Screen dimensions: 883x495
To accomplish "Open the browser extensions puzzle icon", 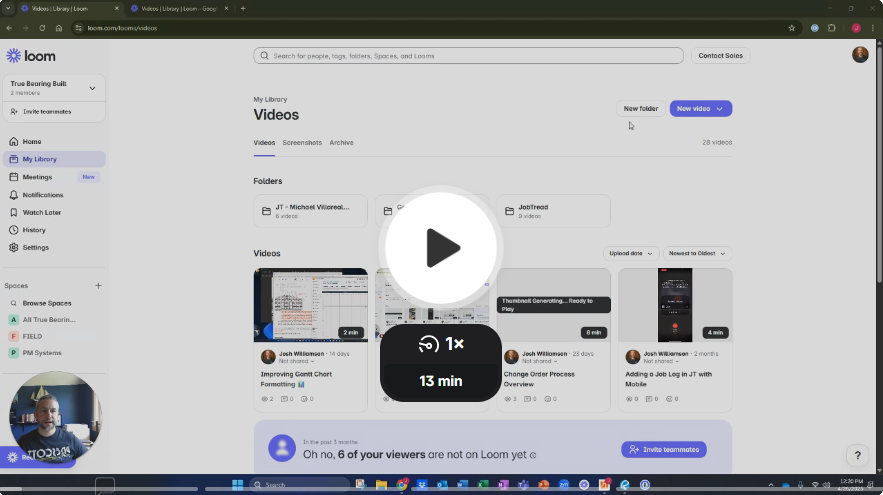I will tap(832, 28).
